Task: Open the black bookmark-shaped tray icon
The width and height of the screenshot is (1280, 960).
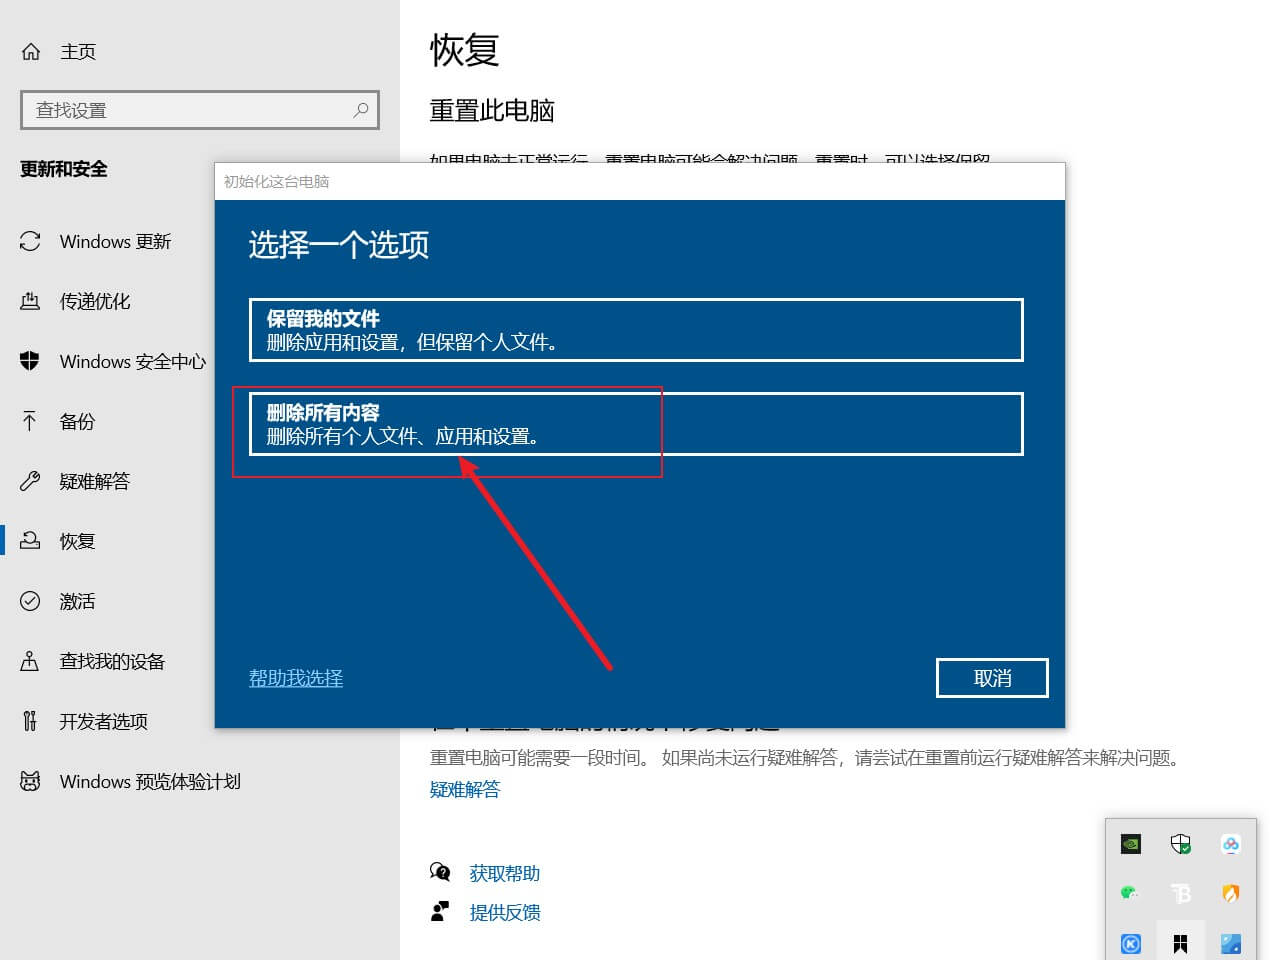Action: click(x=1181, y=943)
